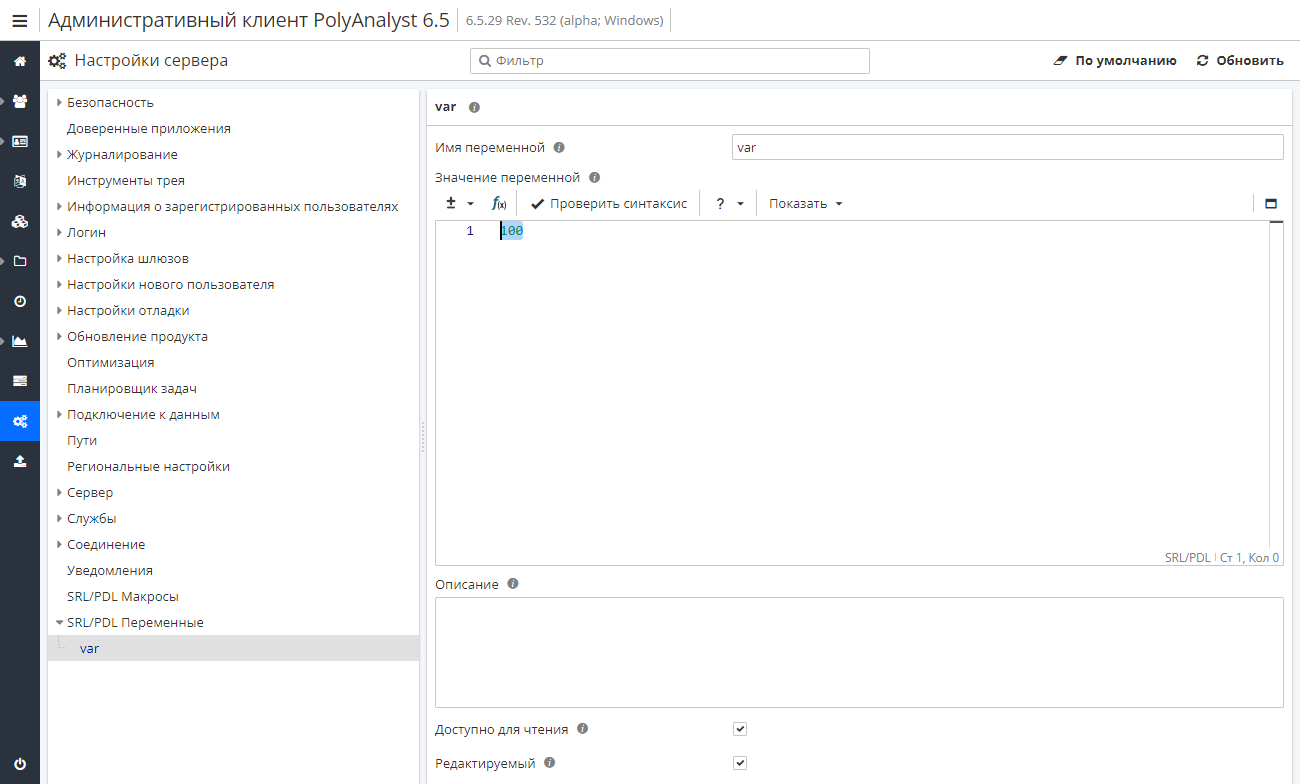Go to the Home sidebar icon

tap(19, 61)
